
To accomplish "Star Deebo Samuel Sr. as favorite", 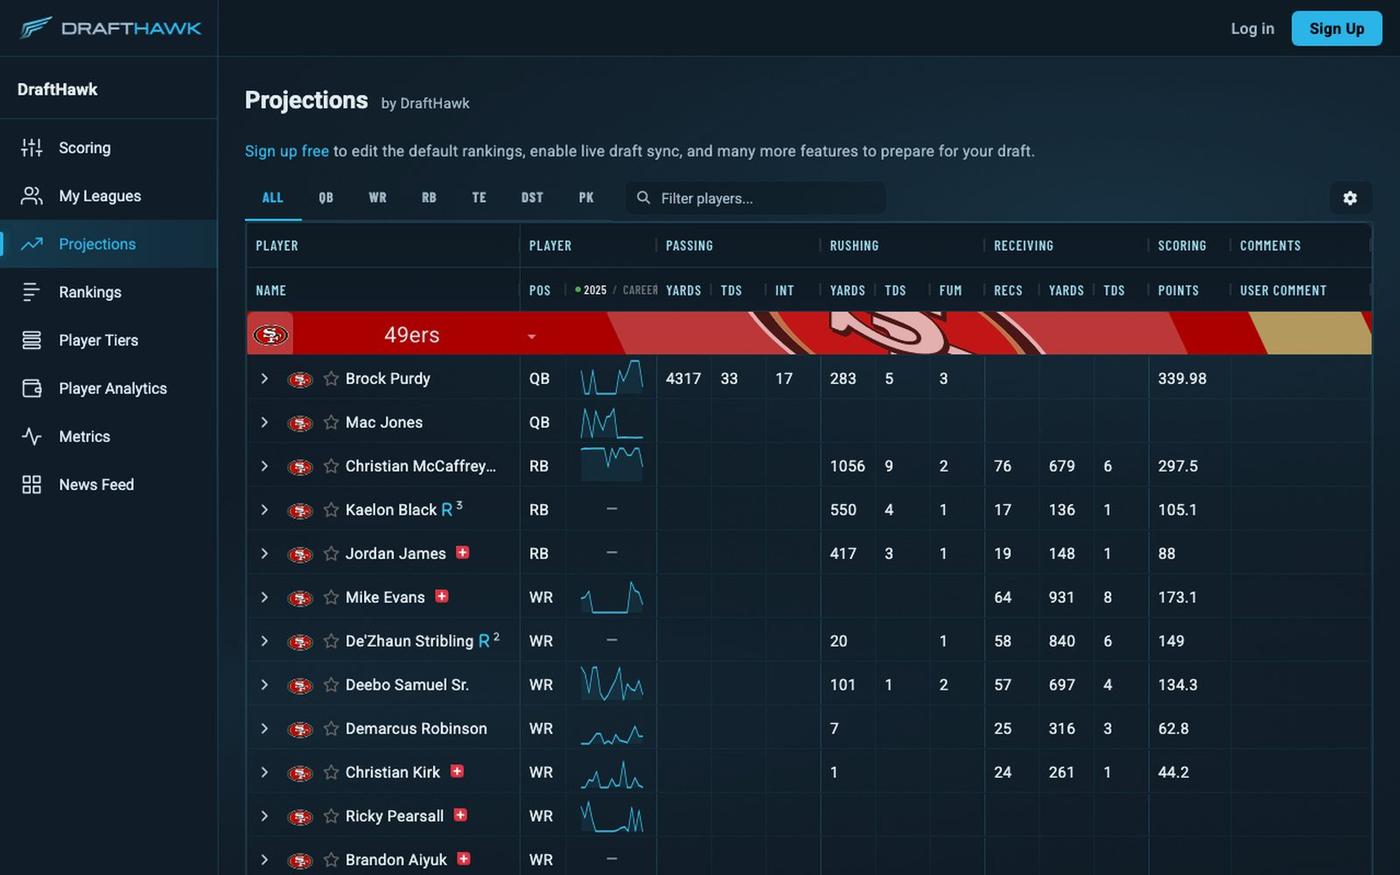I will tap(331, 685).
